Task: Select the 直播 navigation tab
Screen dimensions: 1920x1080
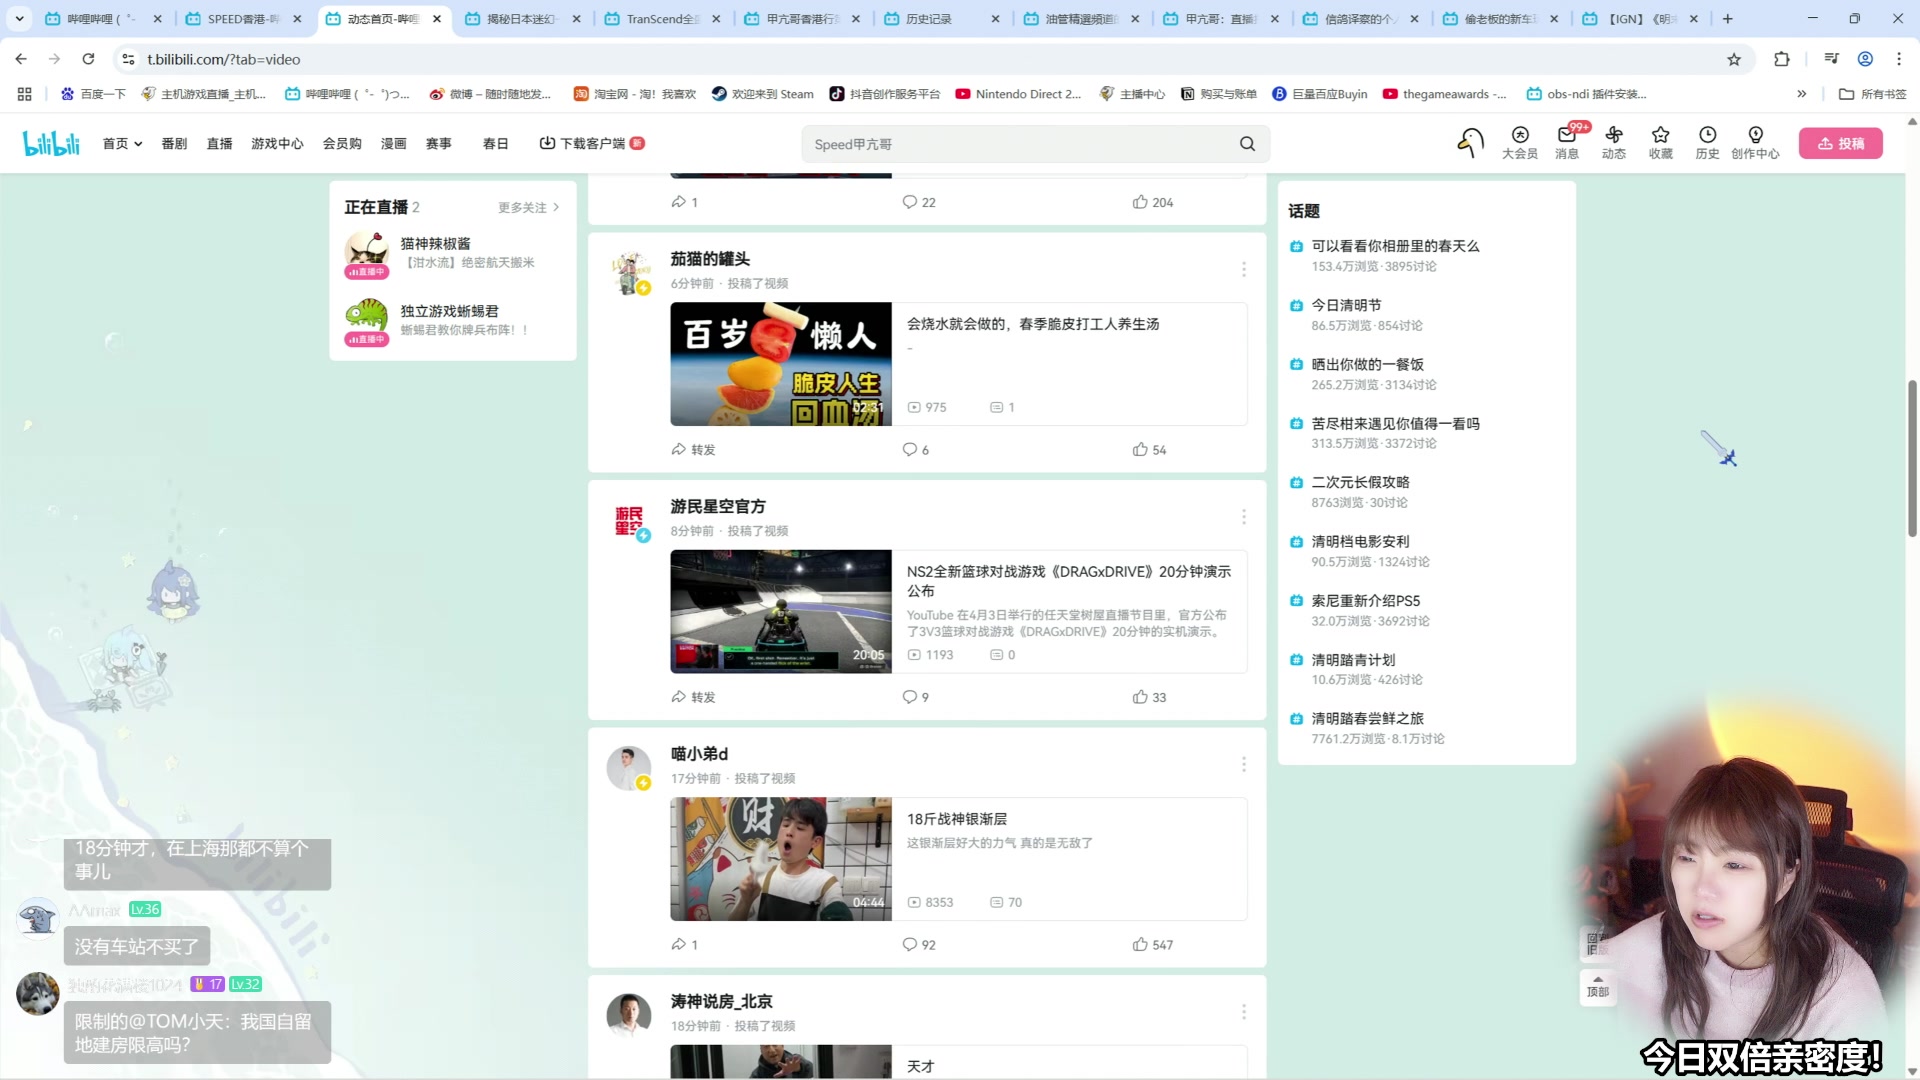Action: click(x=219, y=143)
